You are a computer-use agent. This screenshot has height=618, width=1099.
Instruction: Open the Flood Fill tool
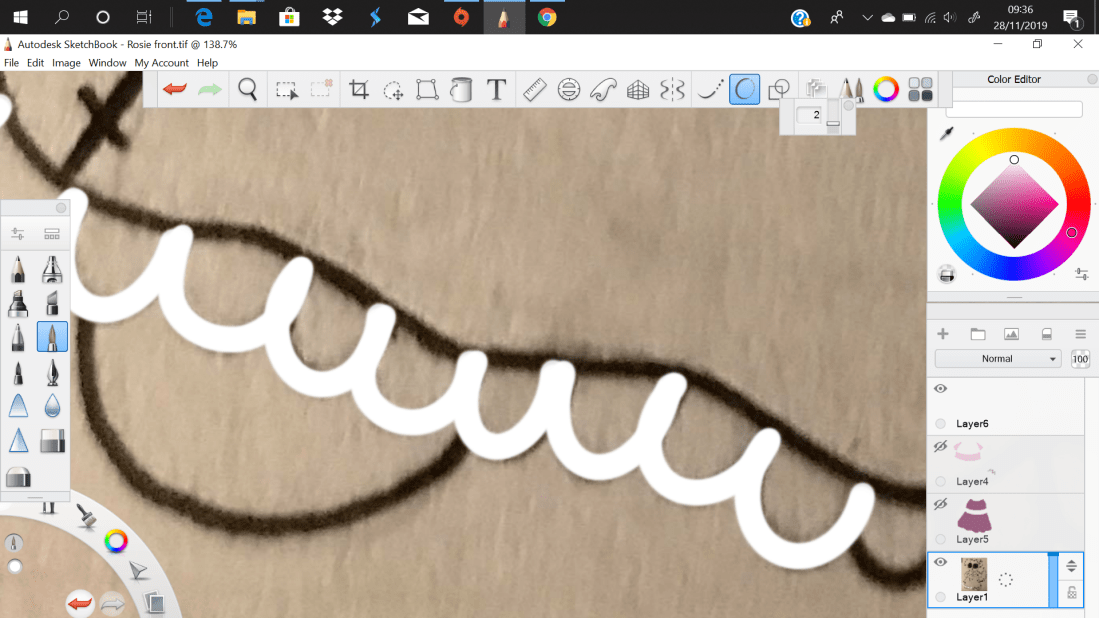461,89
